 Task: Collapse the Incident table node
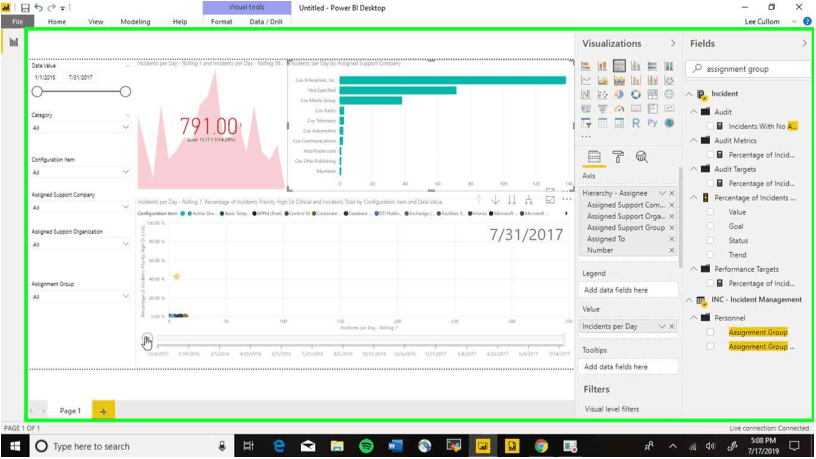click(x=689, y=94)
